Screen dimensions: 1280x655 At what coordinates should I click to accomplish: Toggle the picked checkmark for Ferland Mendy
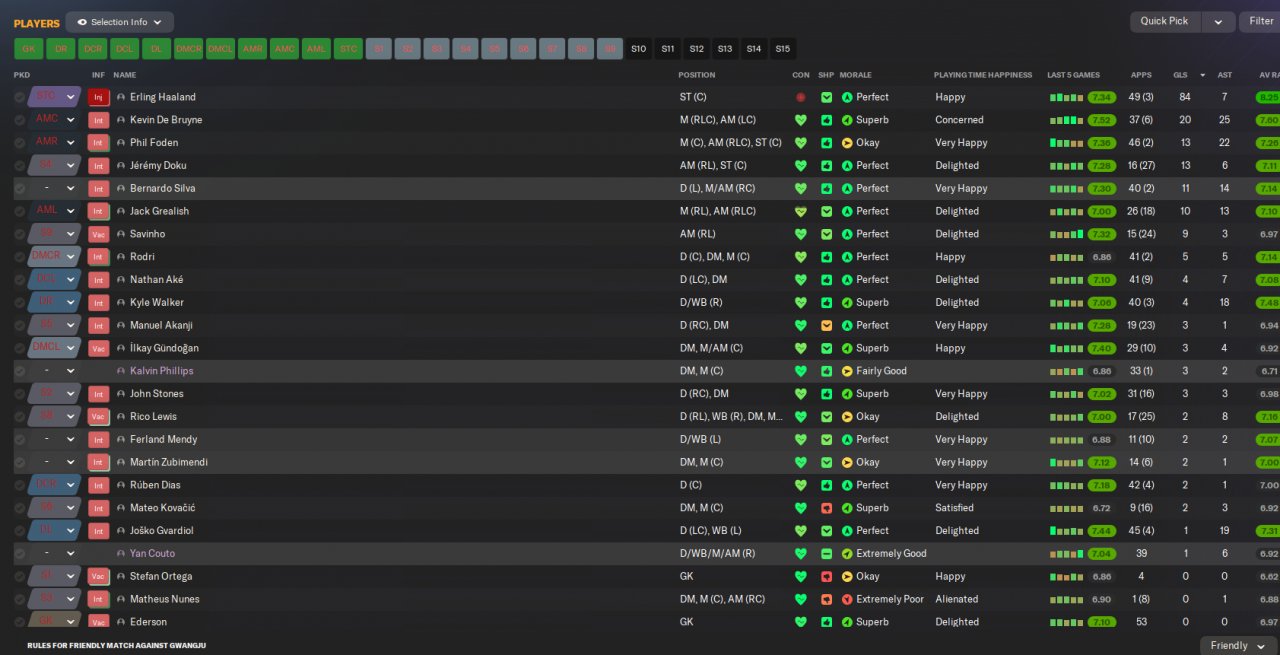[19, 439]
